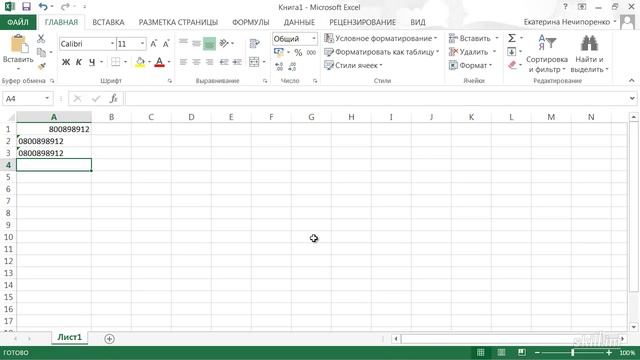Switch to the ФОРМУЛЫ tab
Screen dimensions: 640x360
coord(251,22)
